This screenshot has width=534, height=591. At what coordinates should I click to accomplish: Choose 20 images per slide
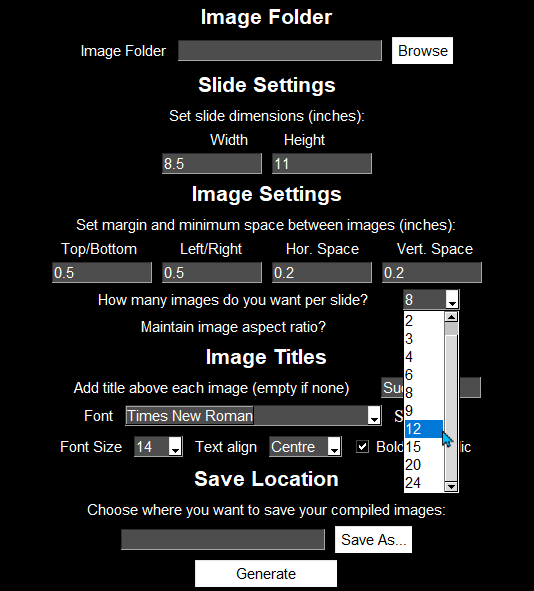pyautogui.click(x=424, y=465)
